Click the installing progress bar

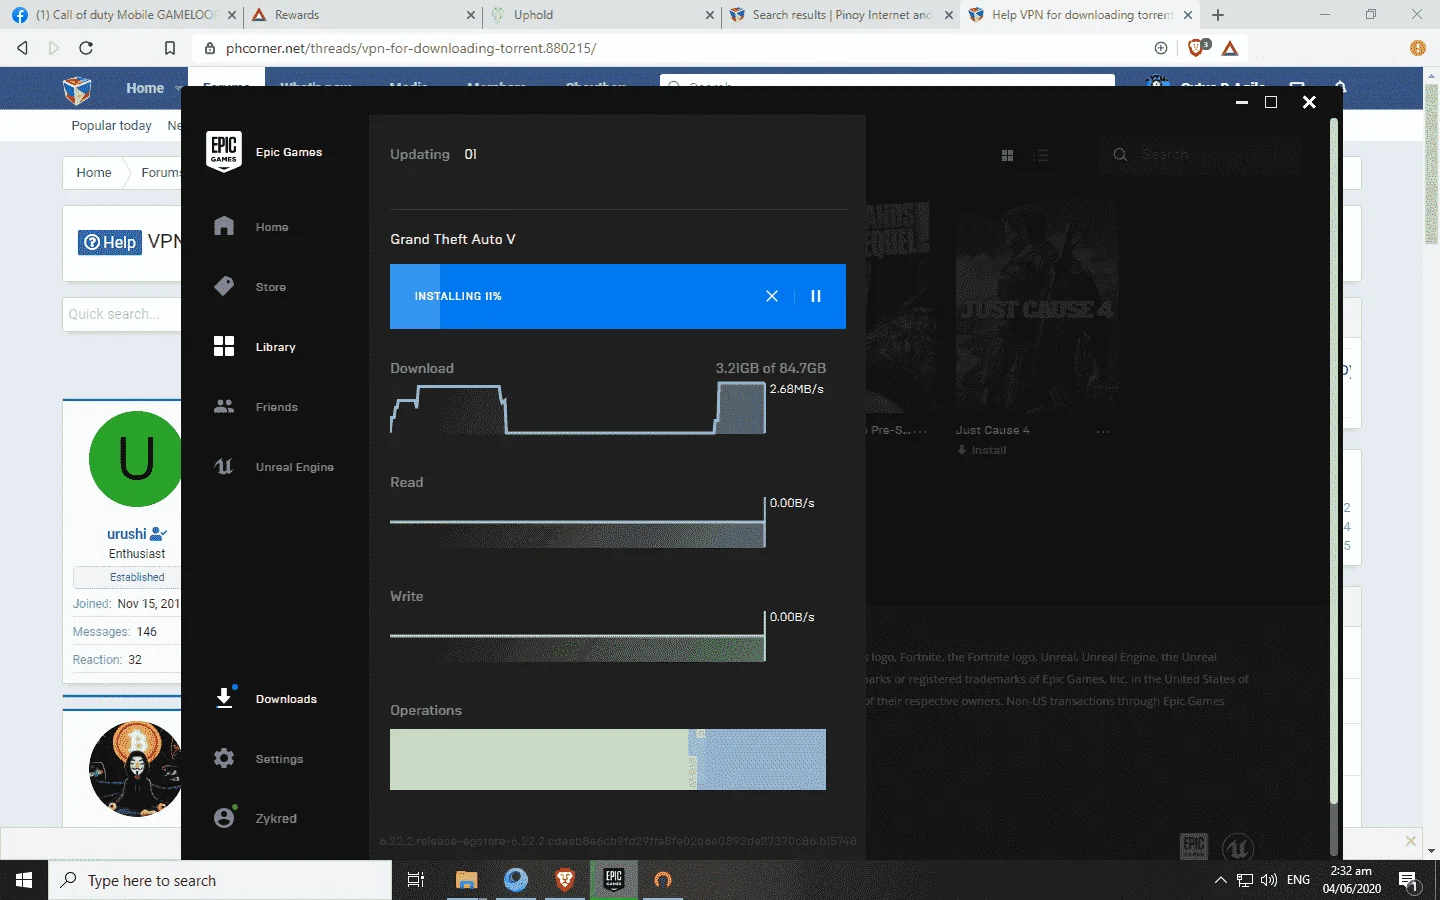click(618, 296)
